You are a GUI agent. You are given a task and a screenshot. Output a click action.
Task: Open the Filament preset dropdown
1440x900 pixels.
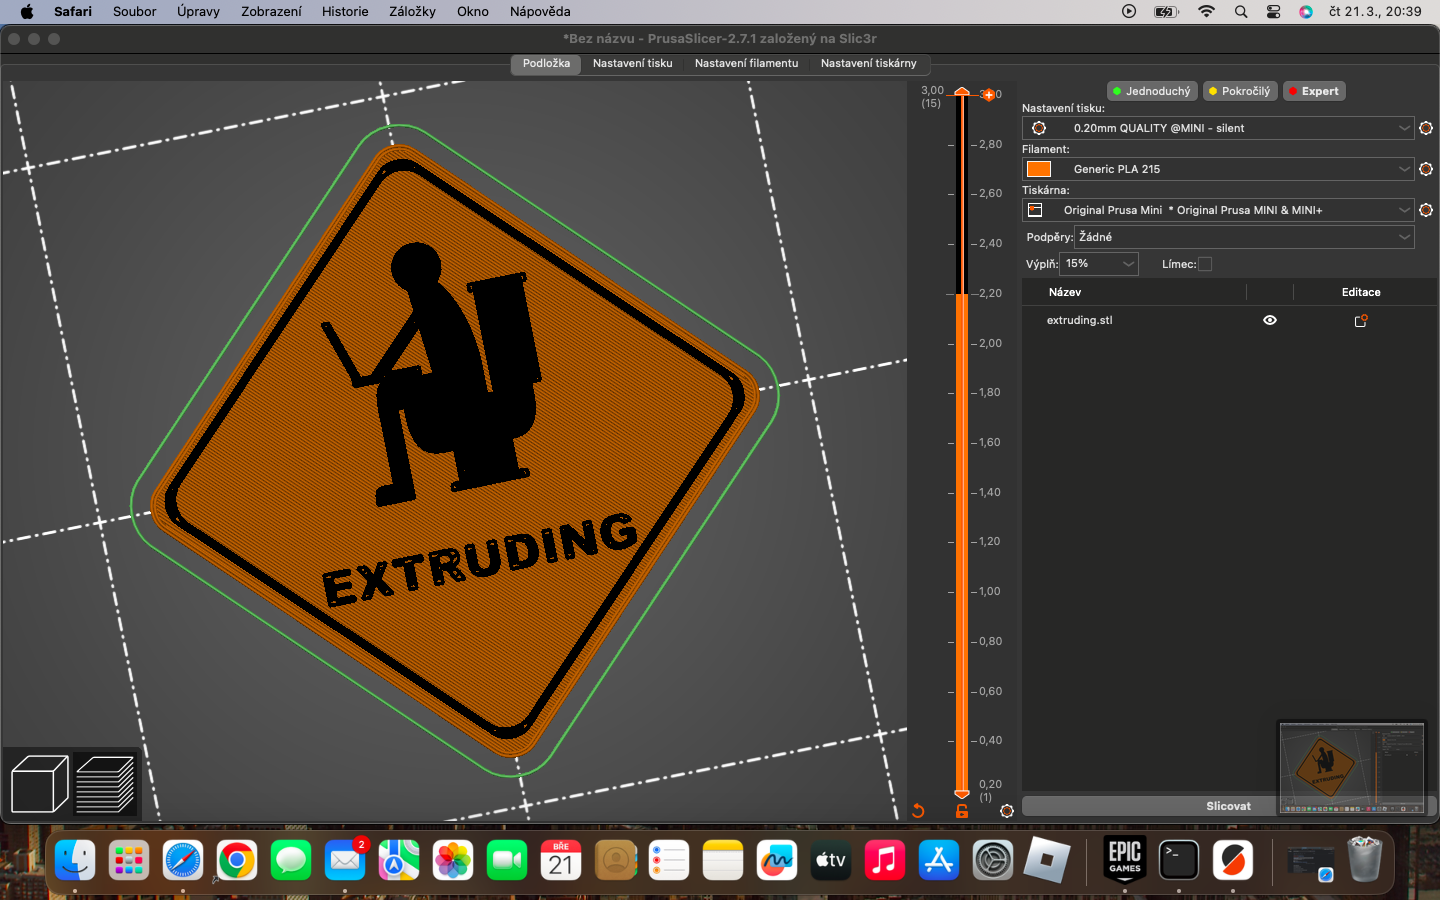[x=1218, y=169]
